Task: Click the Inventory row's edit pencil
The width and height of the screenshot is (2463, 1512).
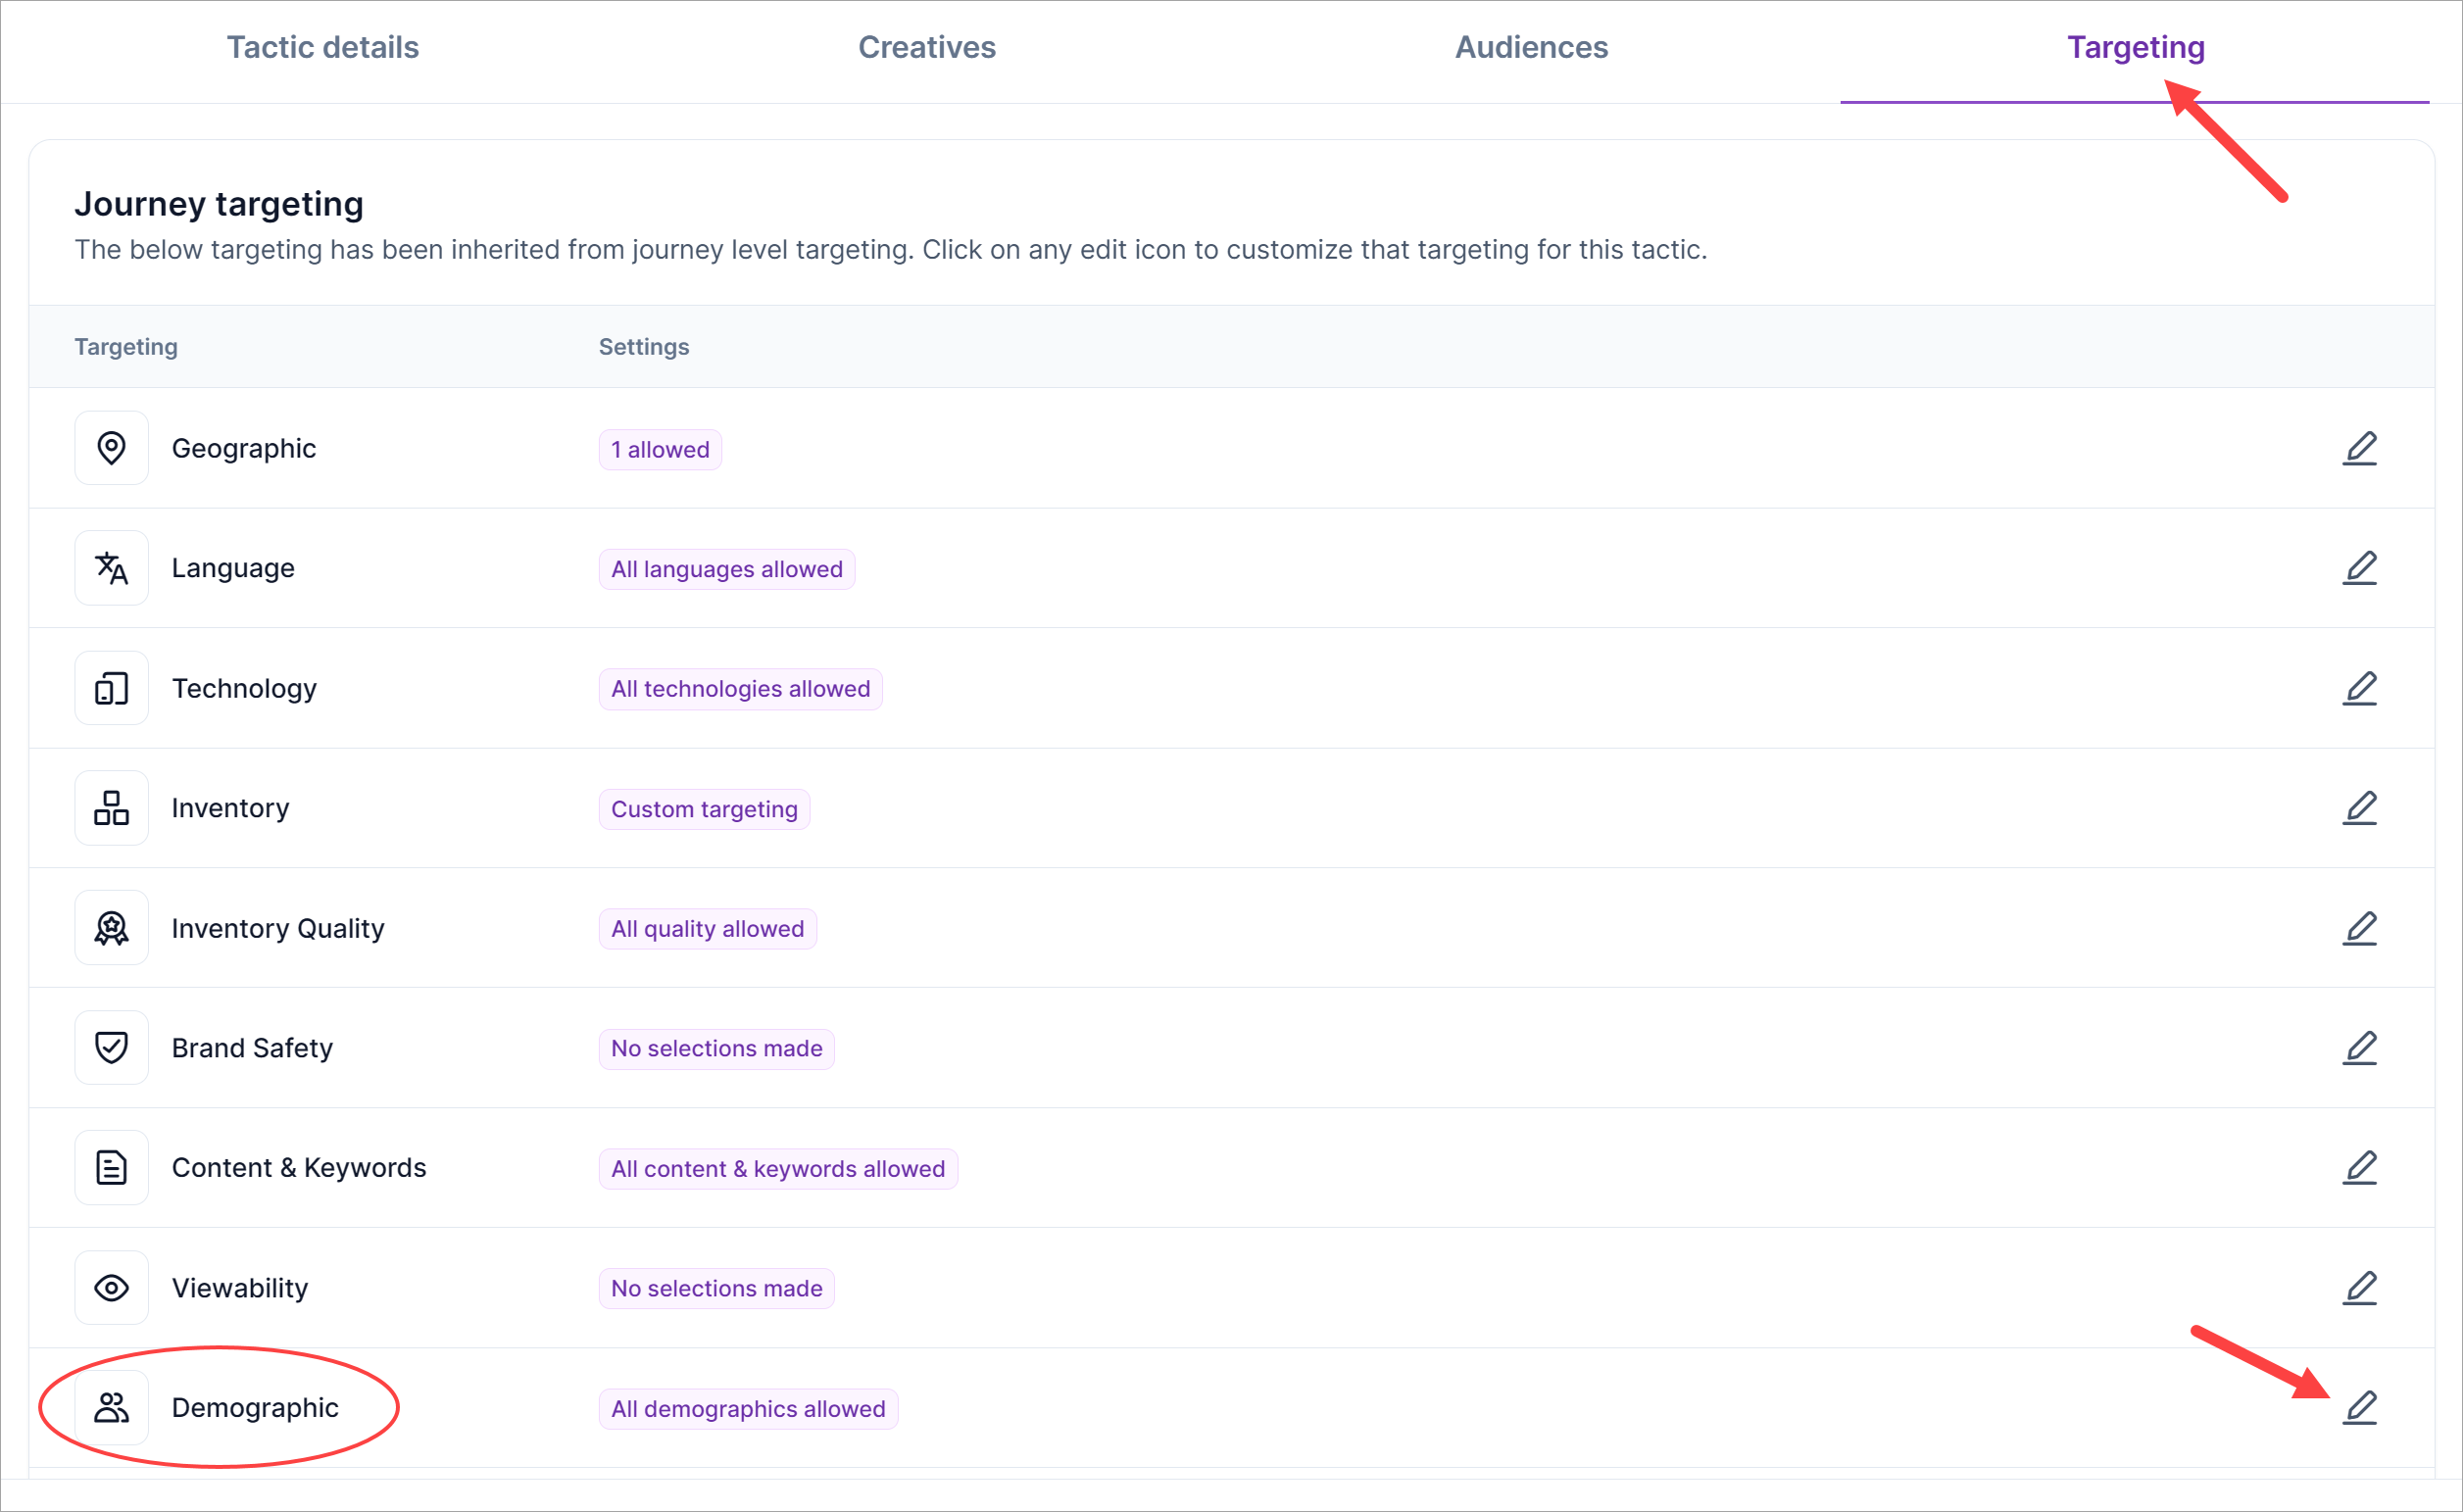Action: (2359, 807)
